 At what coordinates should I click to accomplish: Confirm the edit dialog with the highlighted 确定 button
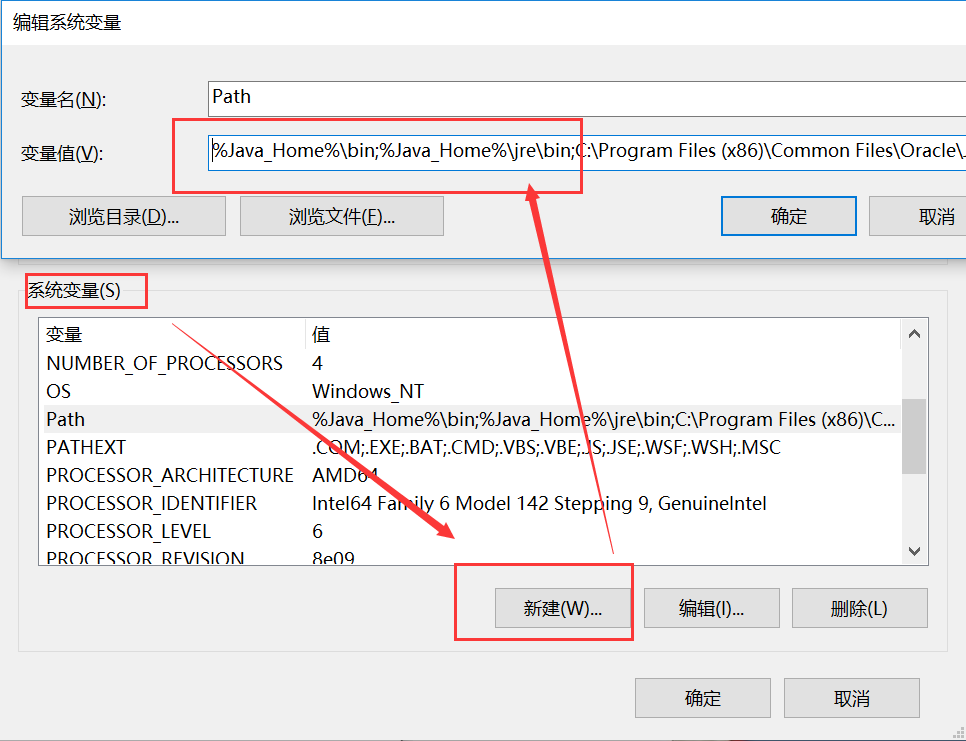point(789,216)
